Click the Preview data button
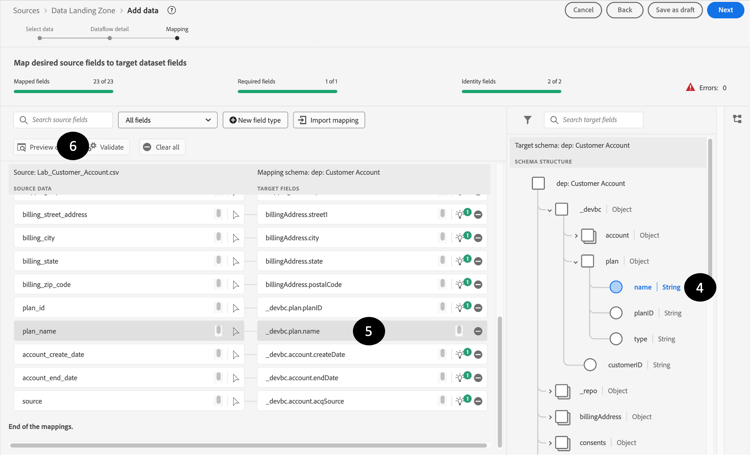The width and height of the screenshot is (750, 455). pos(41,147)
